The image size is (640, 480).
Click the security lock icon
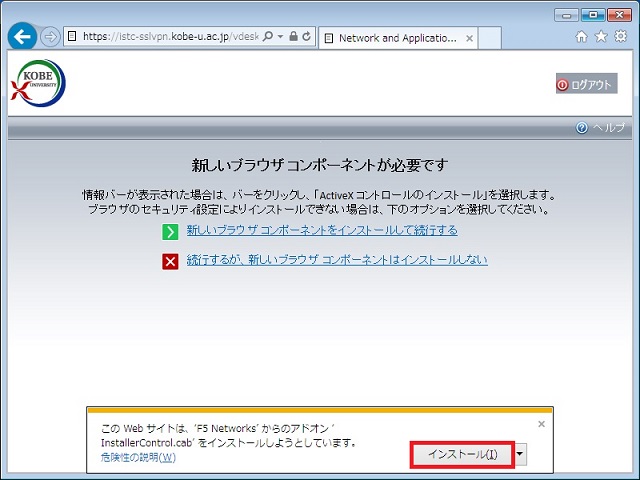coord(293,36)
